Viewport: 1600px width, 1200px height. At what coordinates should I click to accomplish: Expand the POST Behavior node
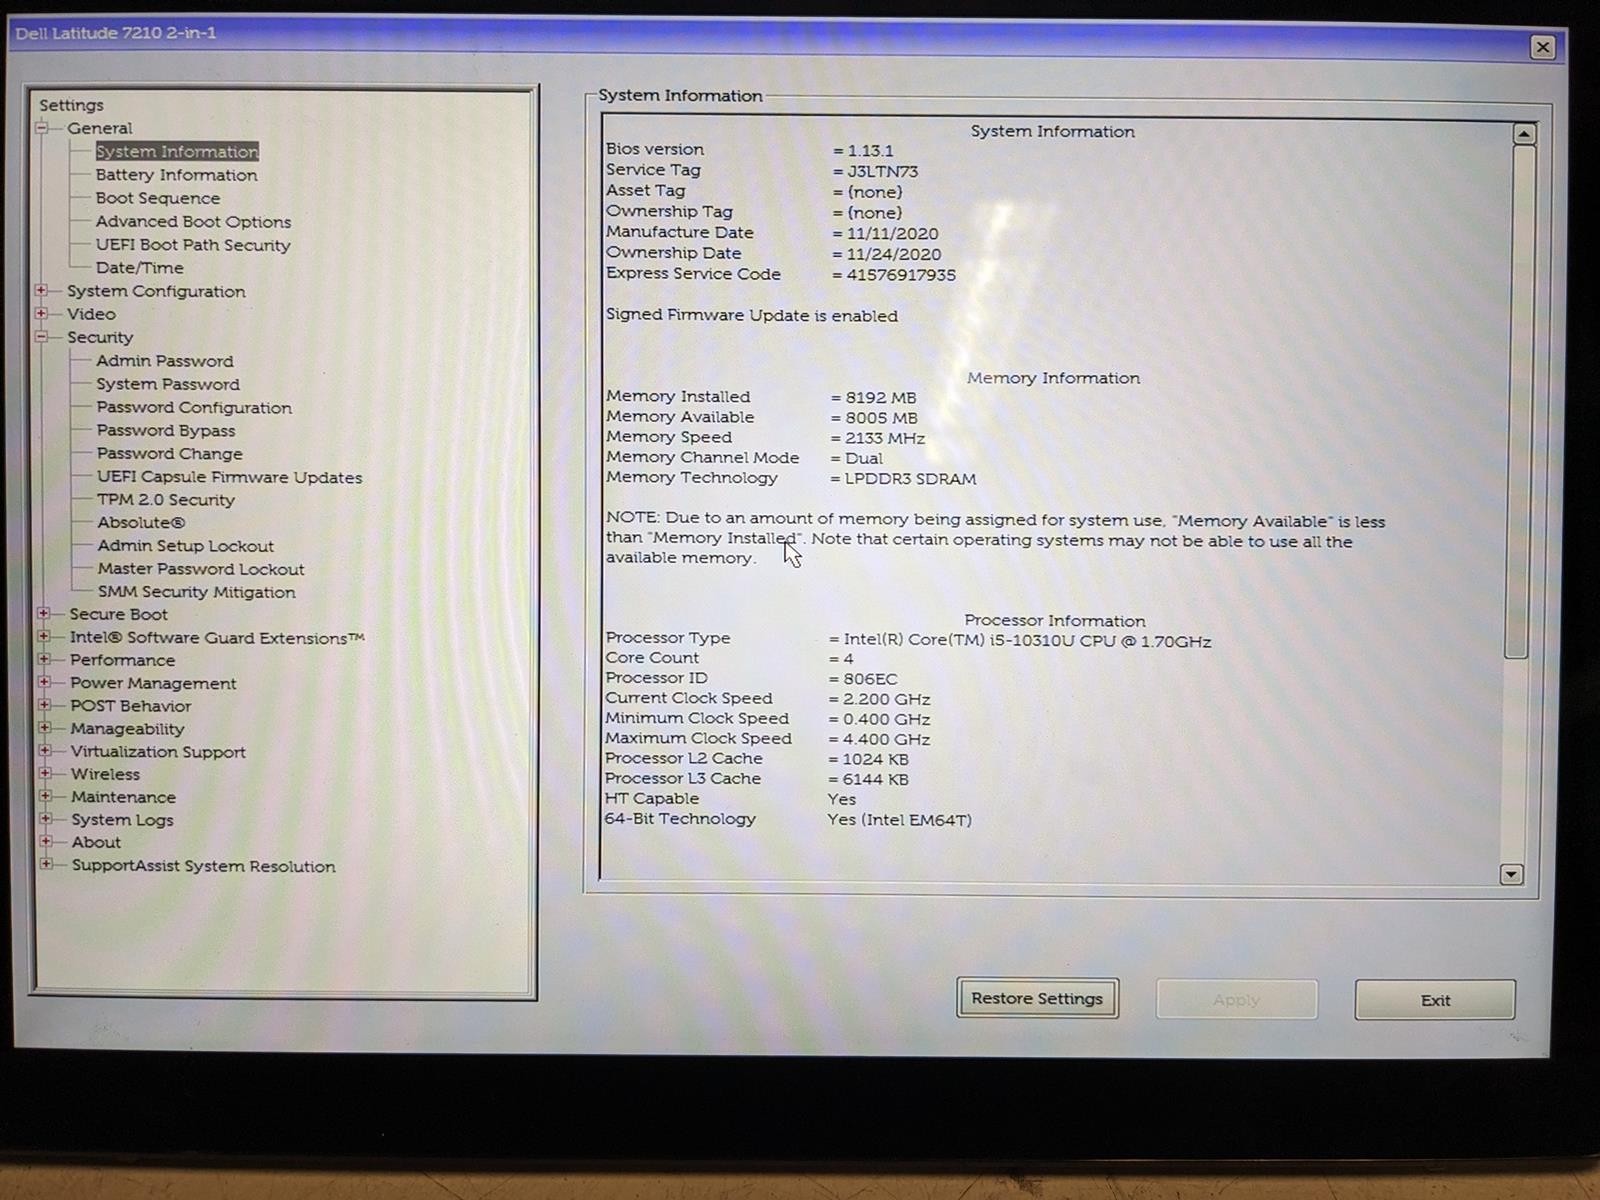[45, 705]
